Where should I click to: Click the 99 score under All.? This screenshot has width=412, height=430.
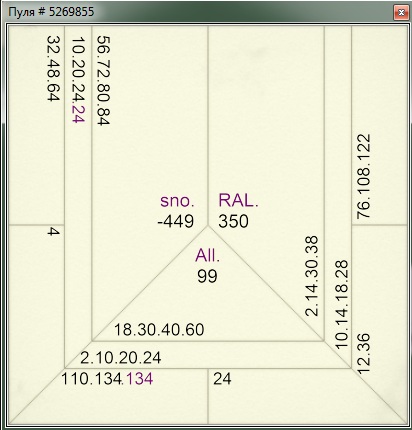coord(207,276)
